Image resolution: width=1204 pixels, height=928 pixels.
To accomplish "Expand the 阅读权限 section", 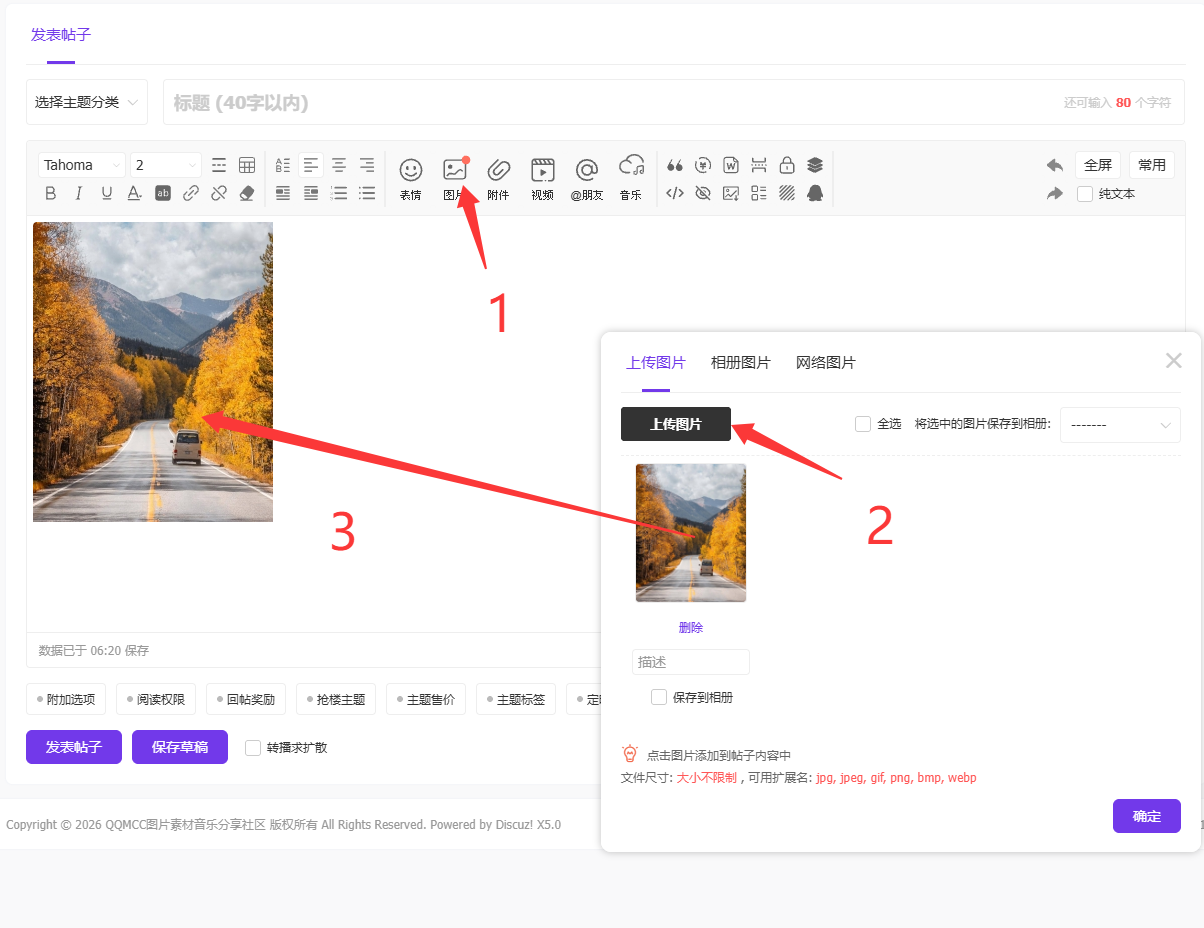I will (x=156, y=699).
